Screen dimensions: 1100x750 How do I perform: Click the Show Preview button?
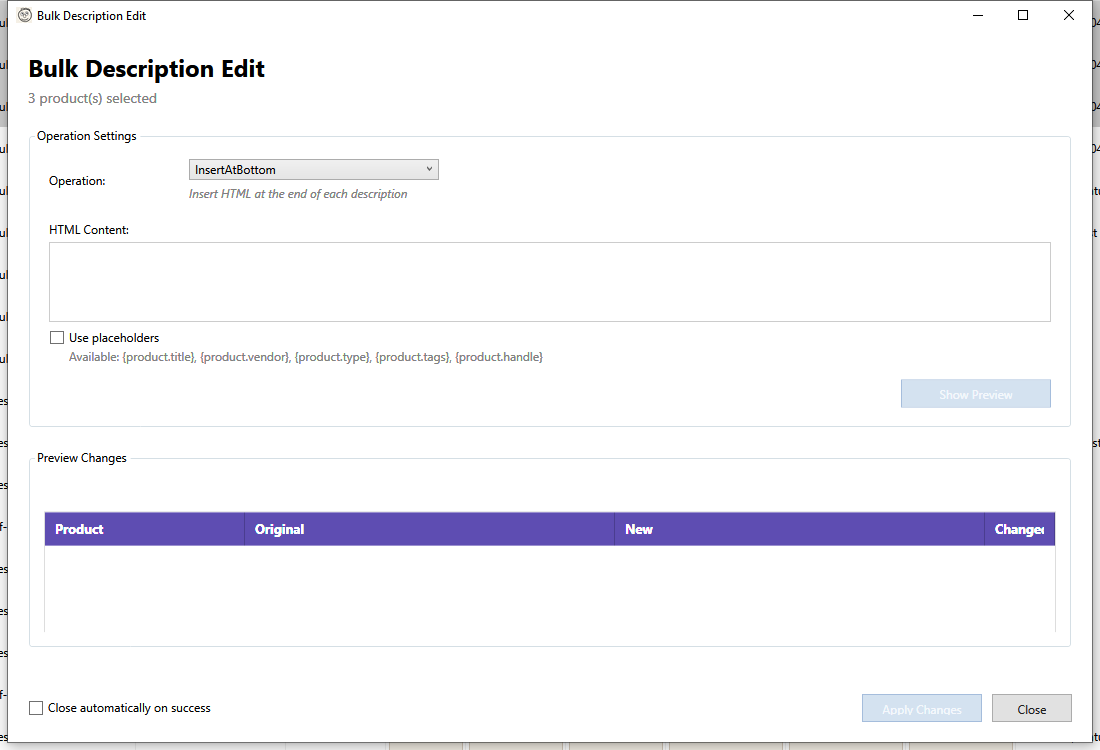tap(975, 393)
